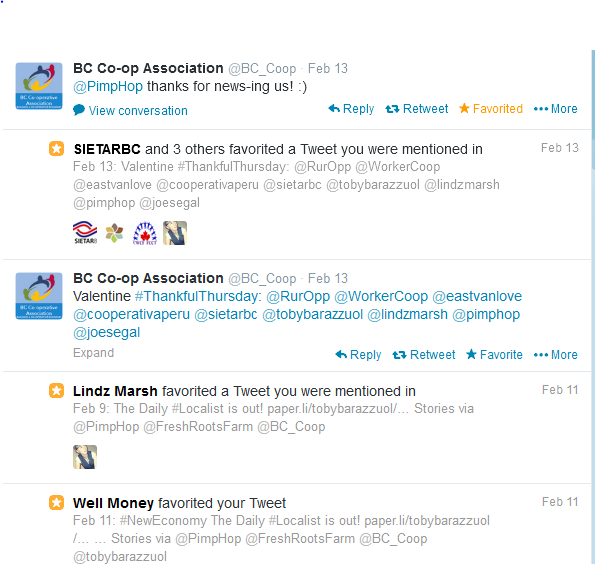Open the @tobybarazzuol mention in Valentine tweet
Image resolution: width=595 pixels, height=564 pixels.
click(x=313, y=314)
